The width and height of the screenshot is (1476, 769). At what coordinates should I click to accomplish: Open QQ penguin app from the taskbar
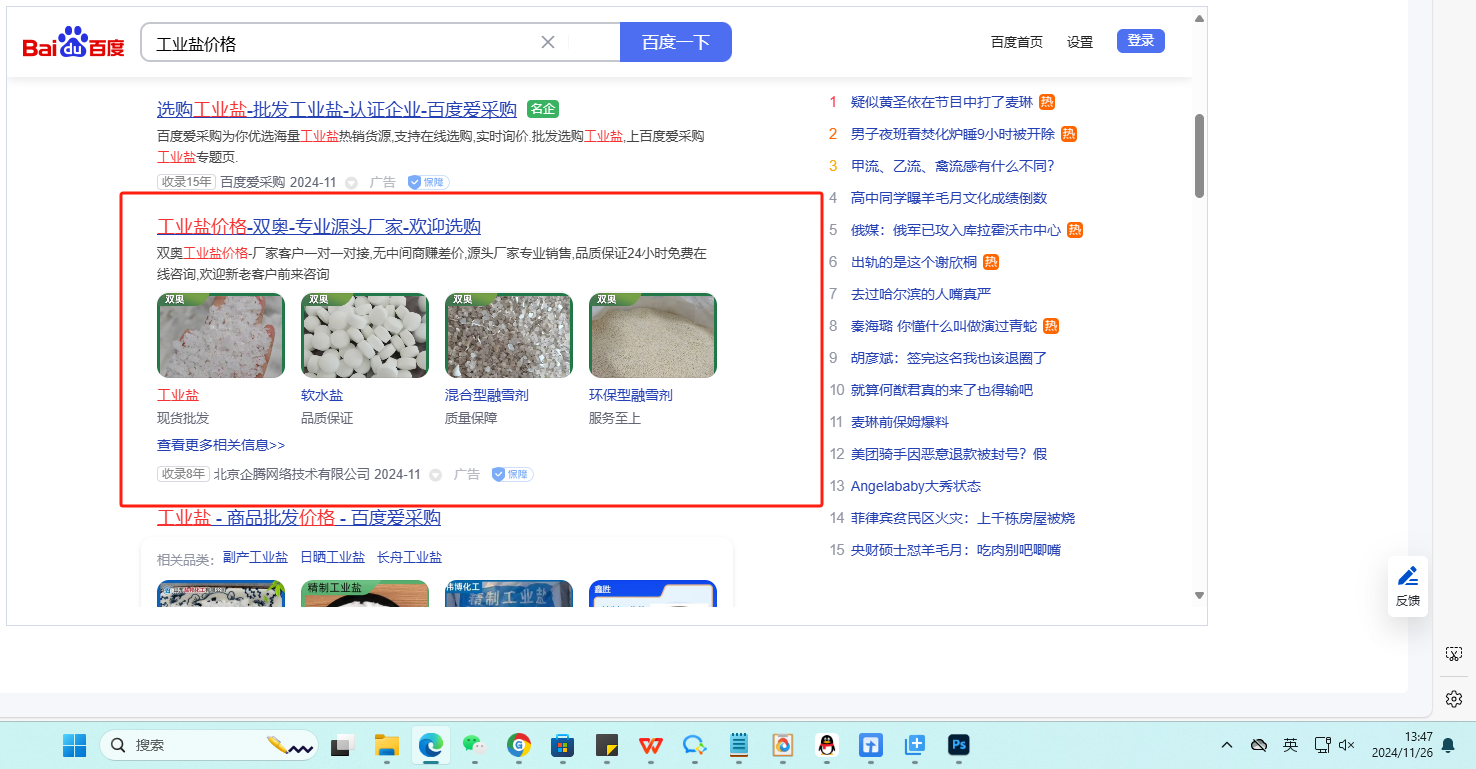(x=826, y=745)
